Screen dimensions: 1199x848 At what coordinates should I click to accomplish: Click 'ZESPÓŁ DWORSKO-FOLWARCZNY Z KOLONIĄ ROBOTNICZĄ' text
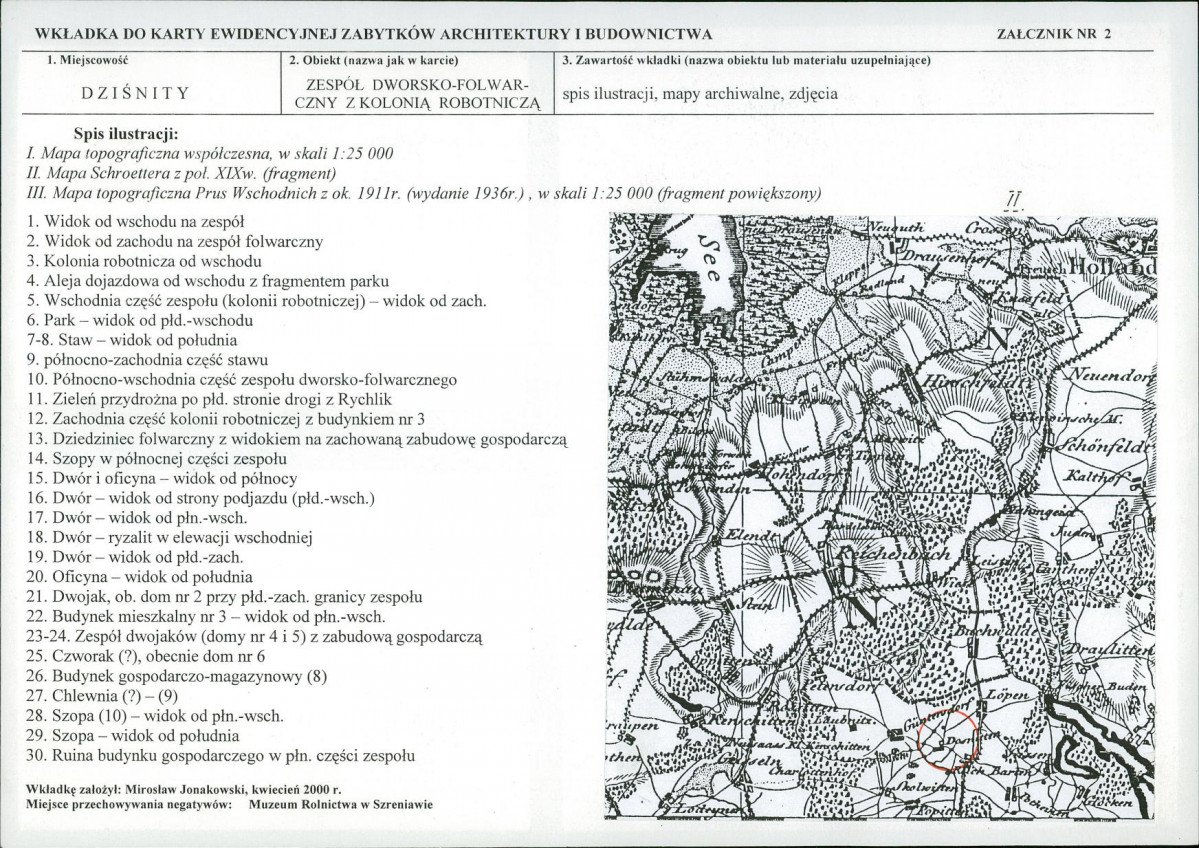point(418,95)
